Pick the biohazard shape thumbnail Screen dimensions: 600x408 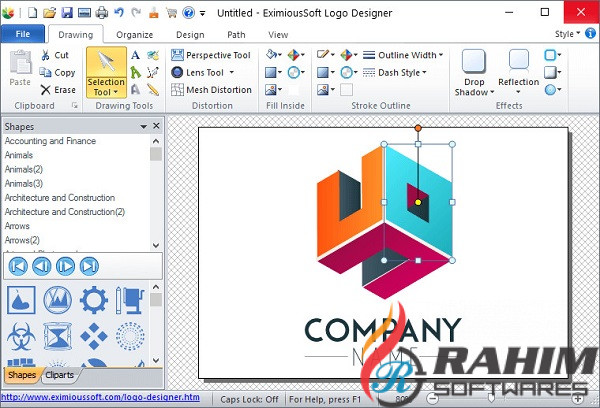click(21, 336)
